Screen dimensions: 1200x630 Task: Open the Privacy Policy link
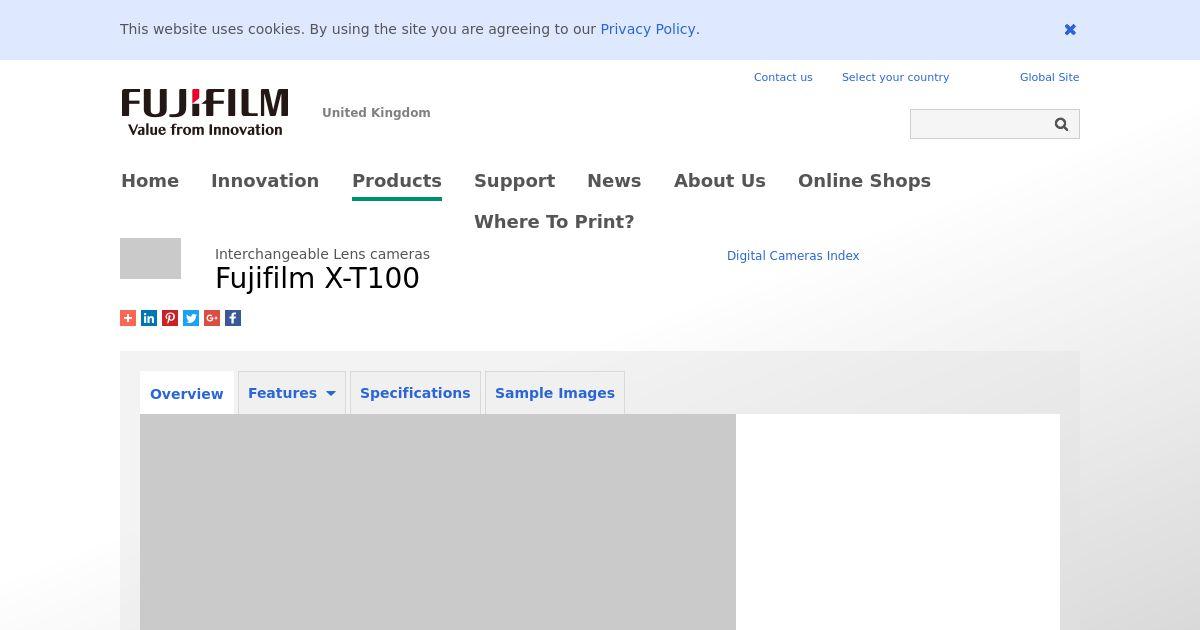tap(647, 29)
